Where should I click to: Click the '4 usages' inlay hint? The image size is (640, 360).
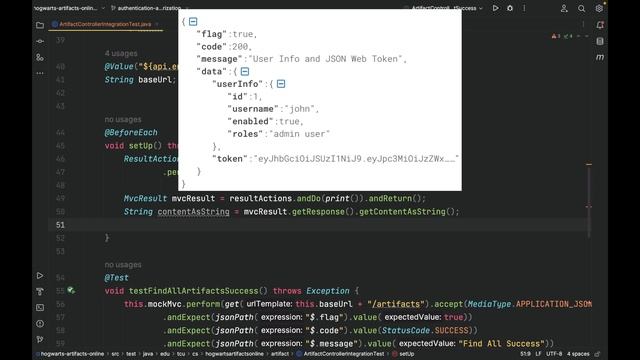[121, 53]
